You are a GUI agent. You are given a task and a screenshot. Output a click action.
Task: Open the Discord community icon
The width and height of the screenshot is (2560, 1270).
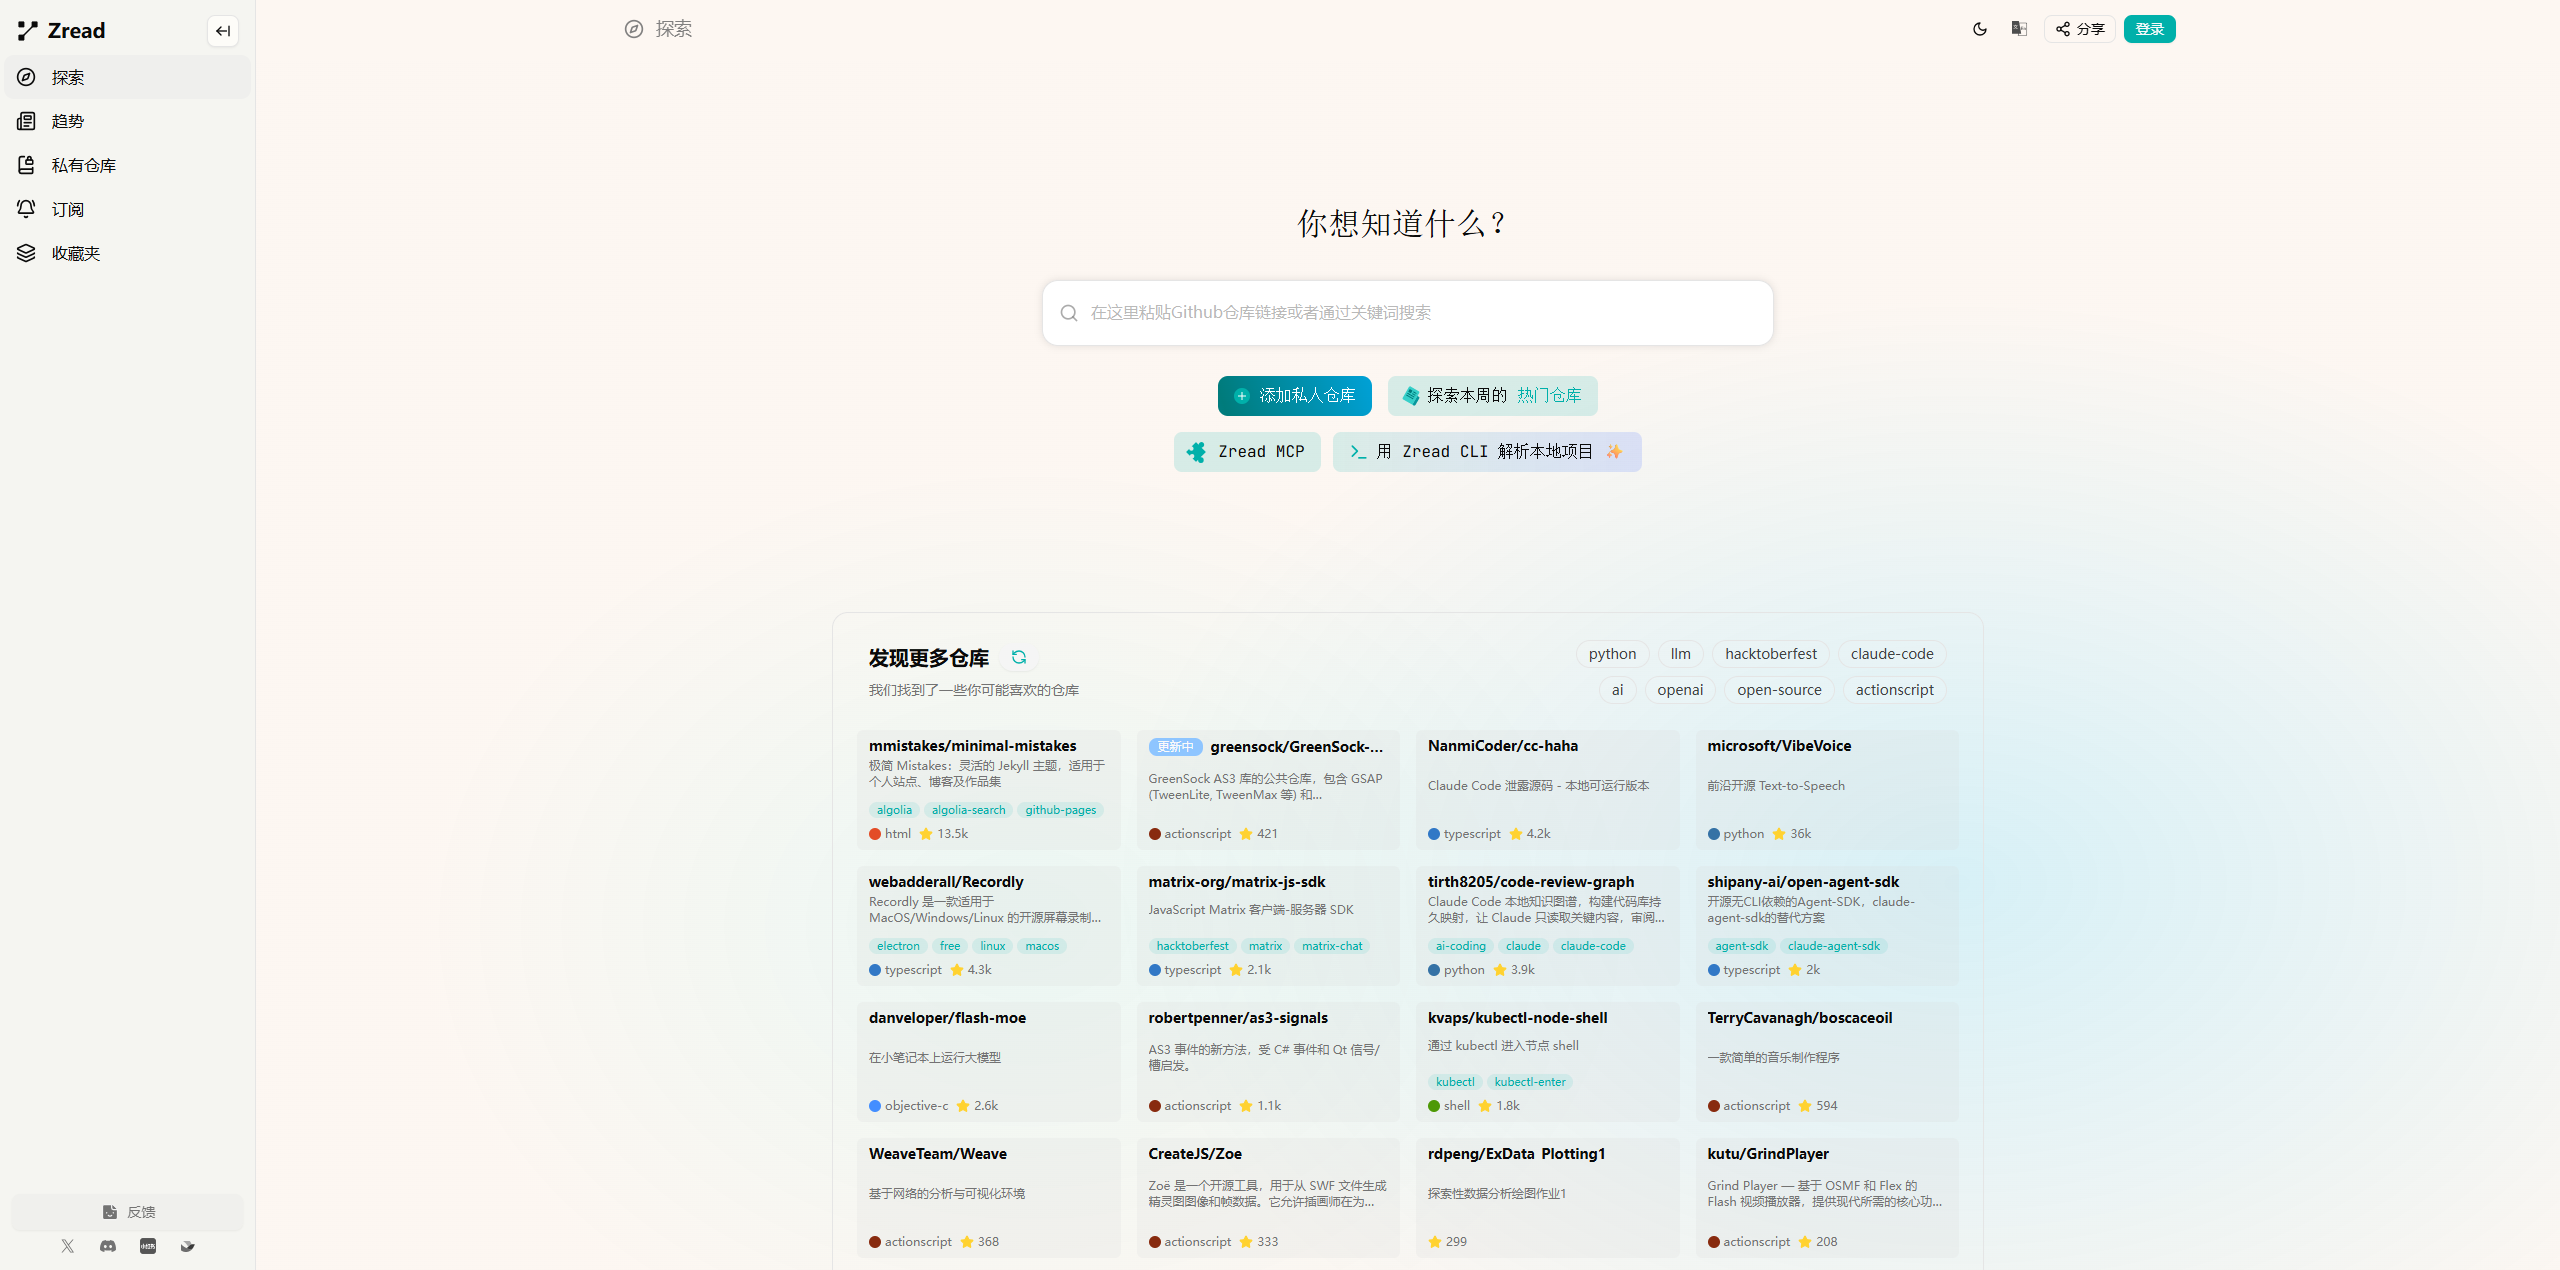[107, 1246]
